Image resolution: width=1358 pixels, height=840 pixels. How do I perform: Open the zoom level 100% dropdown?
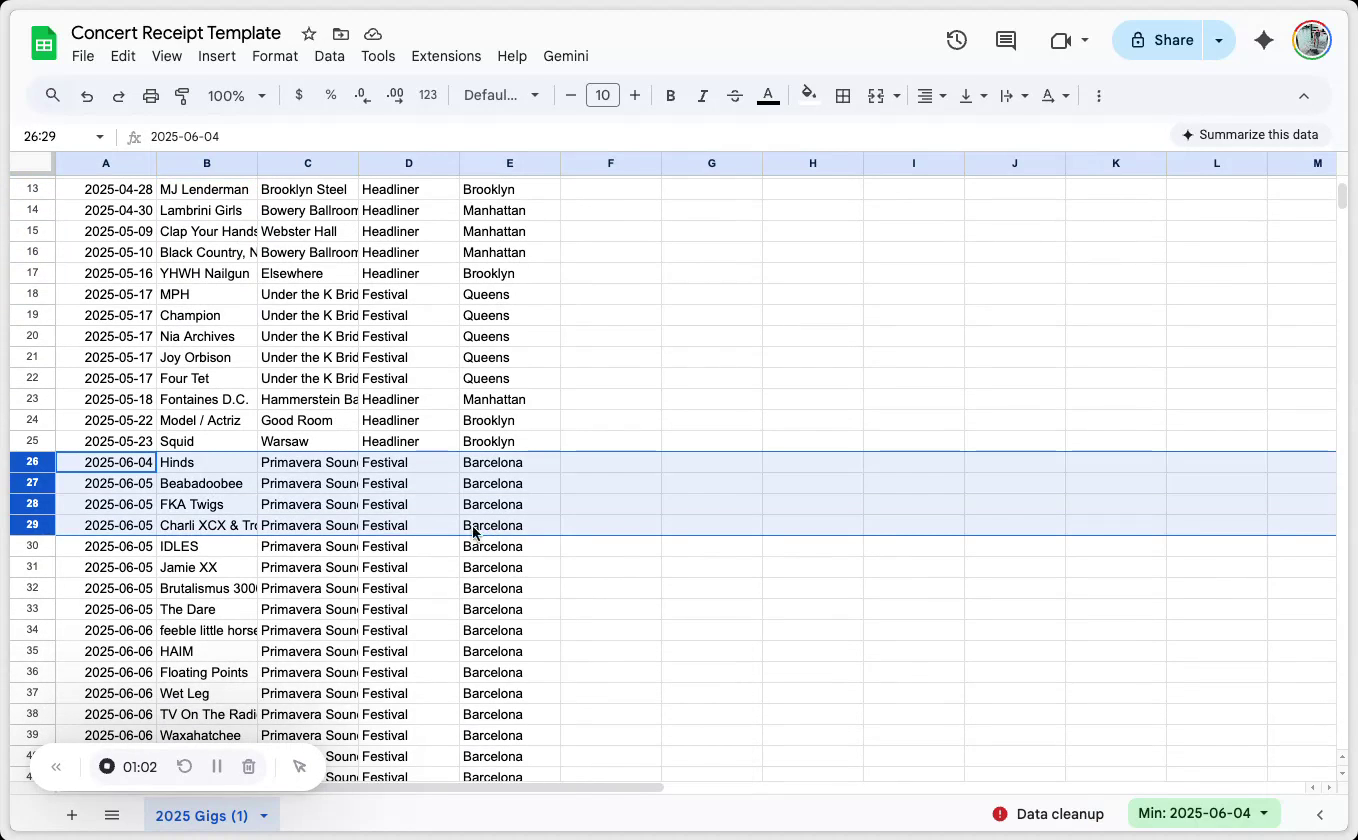pyautogui.click(x=237, y=96)
